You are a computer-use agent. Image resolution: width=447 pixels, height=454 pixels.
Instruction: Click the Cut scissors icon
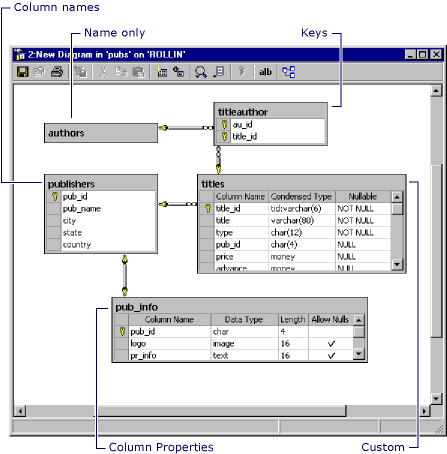(x=103, y=72)
